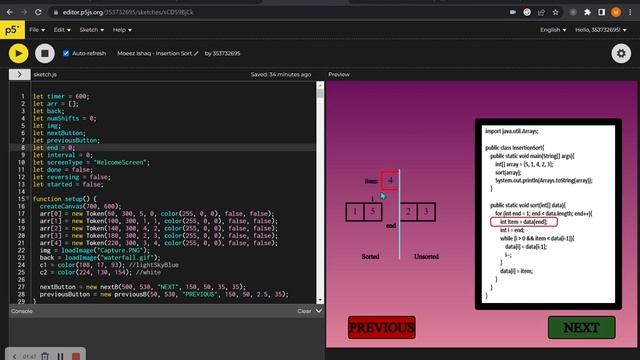Open the Edit menu
Image resolution: width=640 pixels, height=360 pixels.
click(62, 30)
